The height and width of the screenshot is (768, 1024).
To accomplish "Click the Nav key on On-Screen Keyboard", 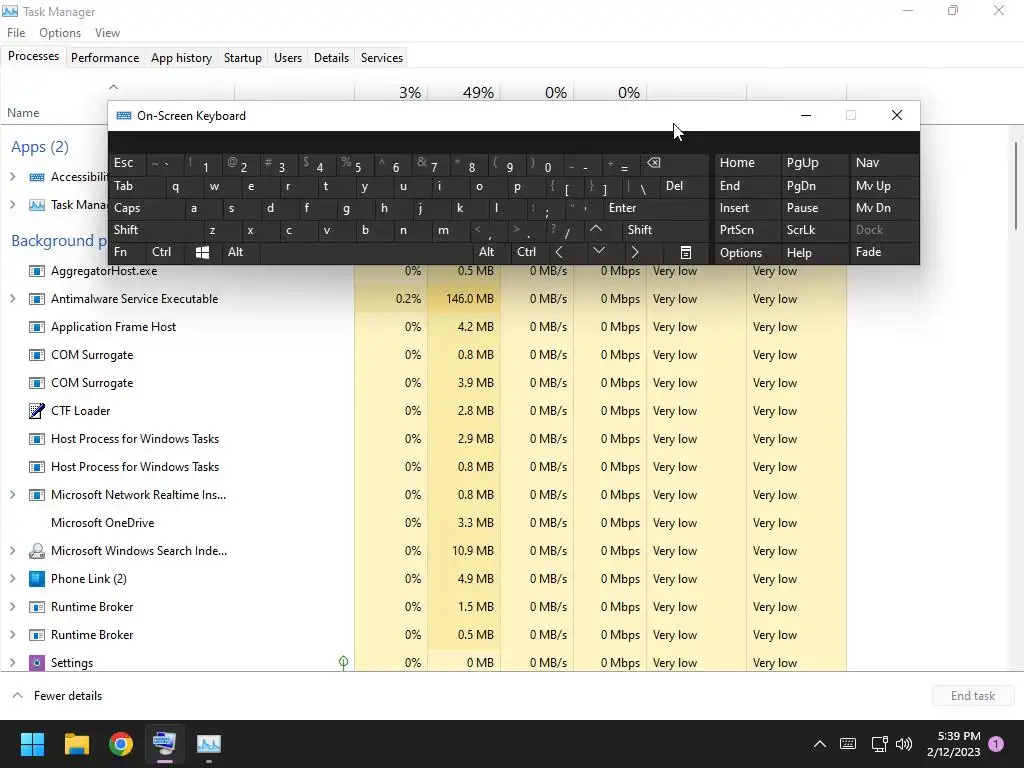I will click(884, 163).
